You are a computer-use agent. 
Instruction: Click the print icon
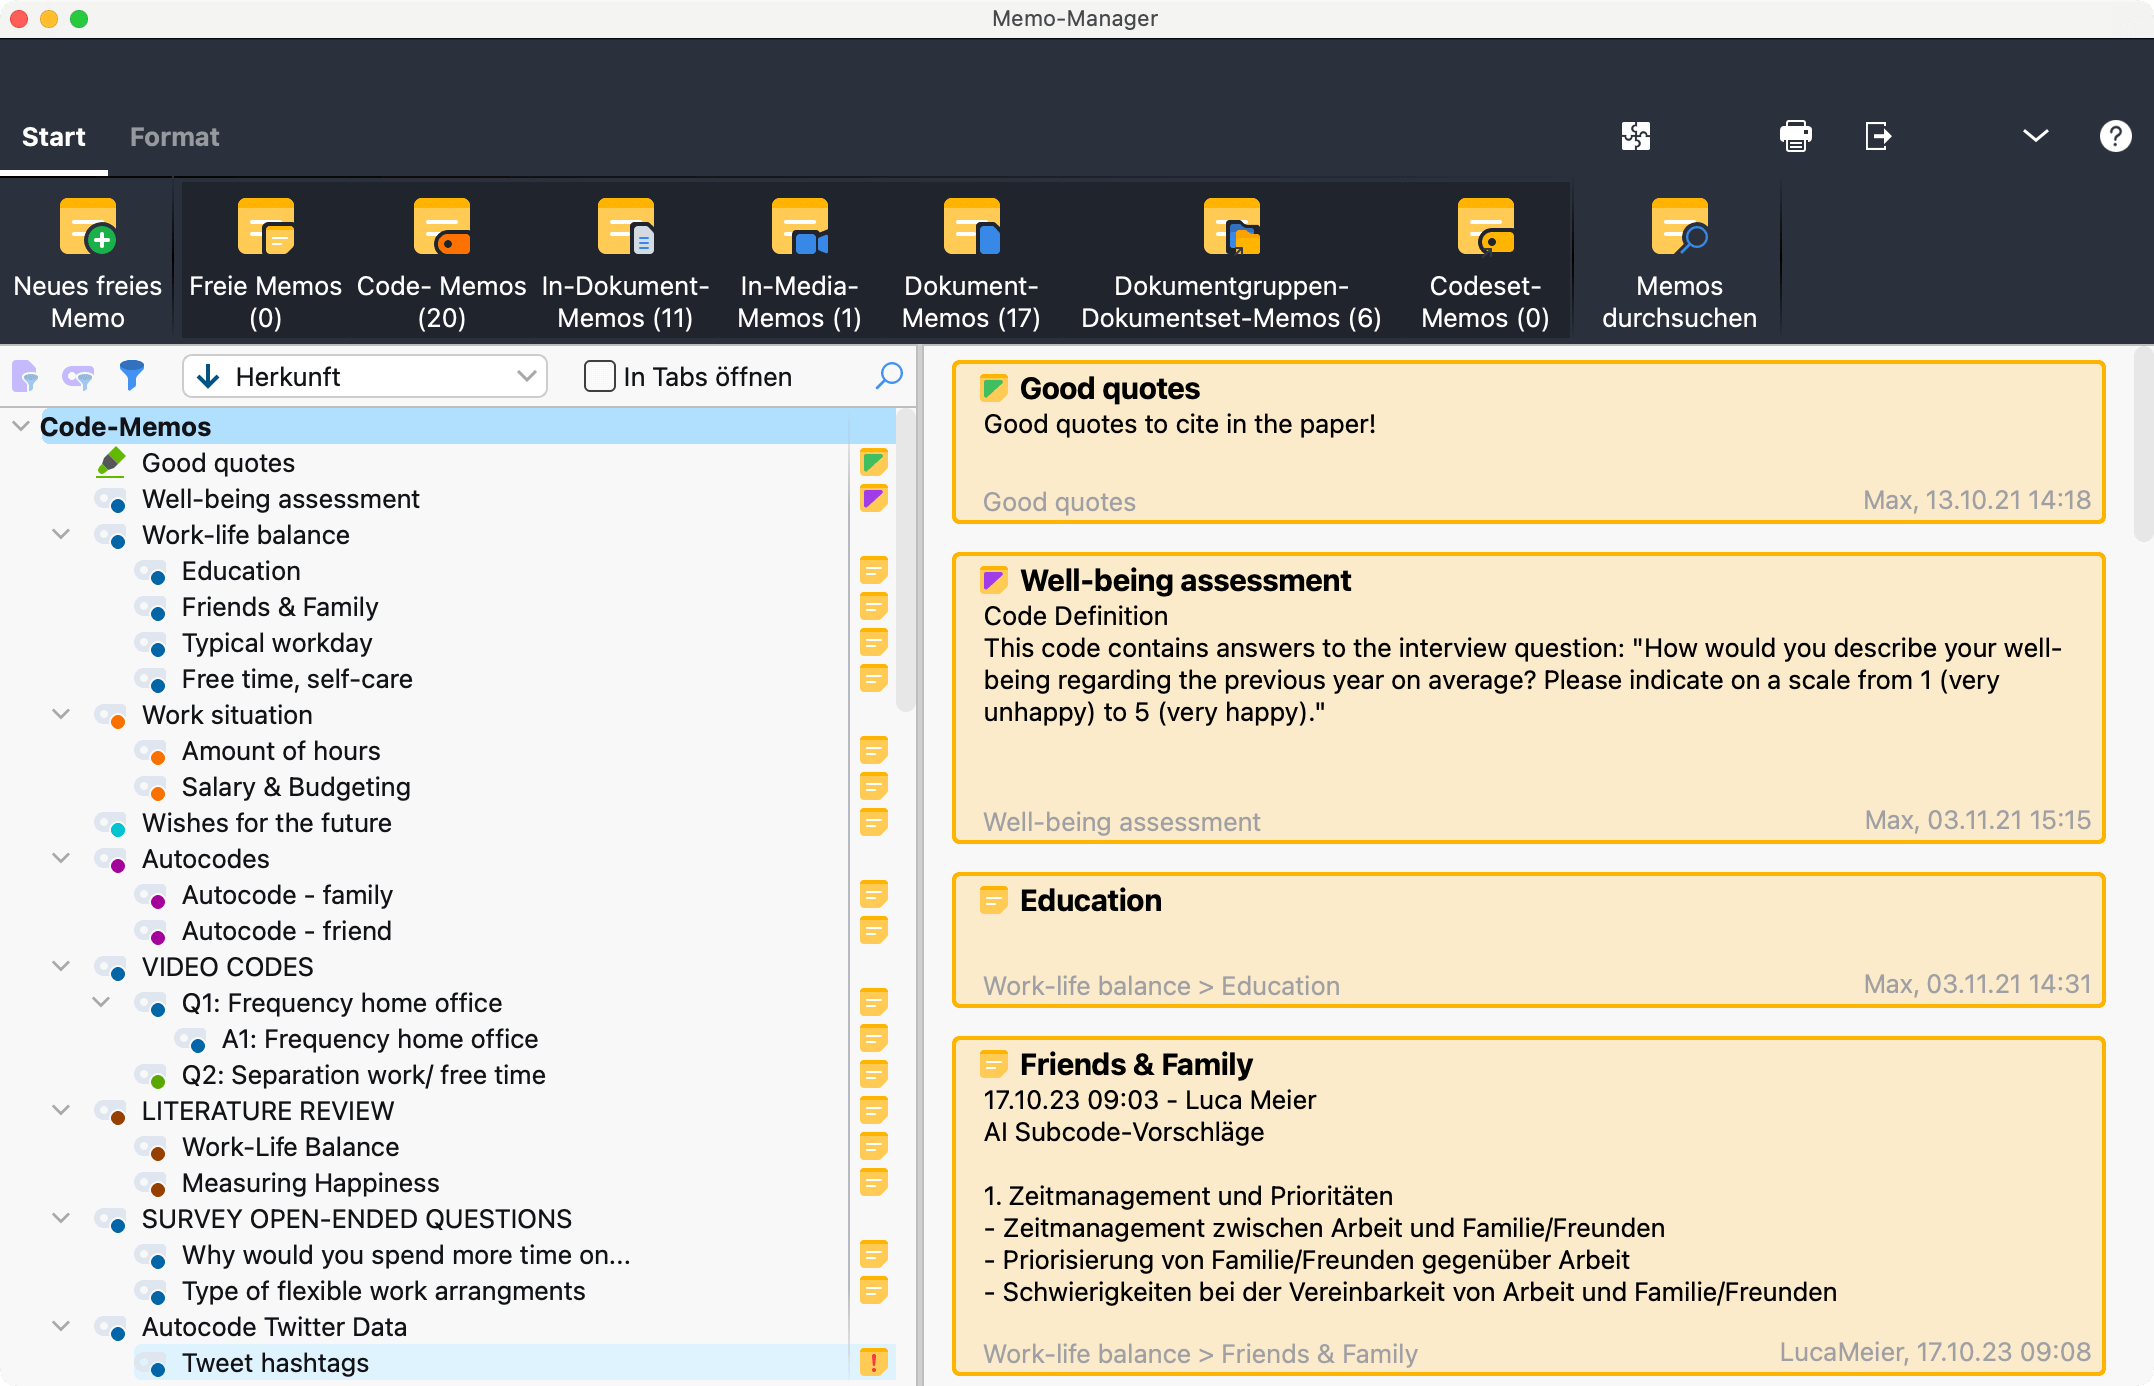(1796, 136)
